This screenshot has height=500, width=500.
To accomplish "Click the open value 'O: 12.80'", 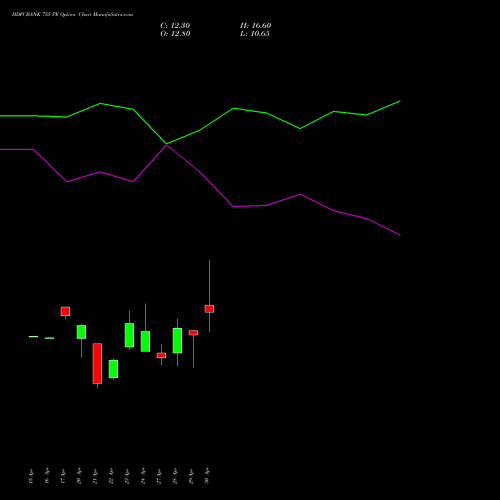I will (x=175, y=34).
